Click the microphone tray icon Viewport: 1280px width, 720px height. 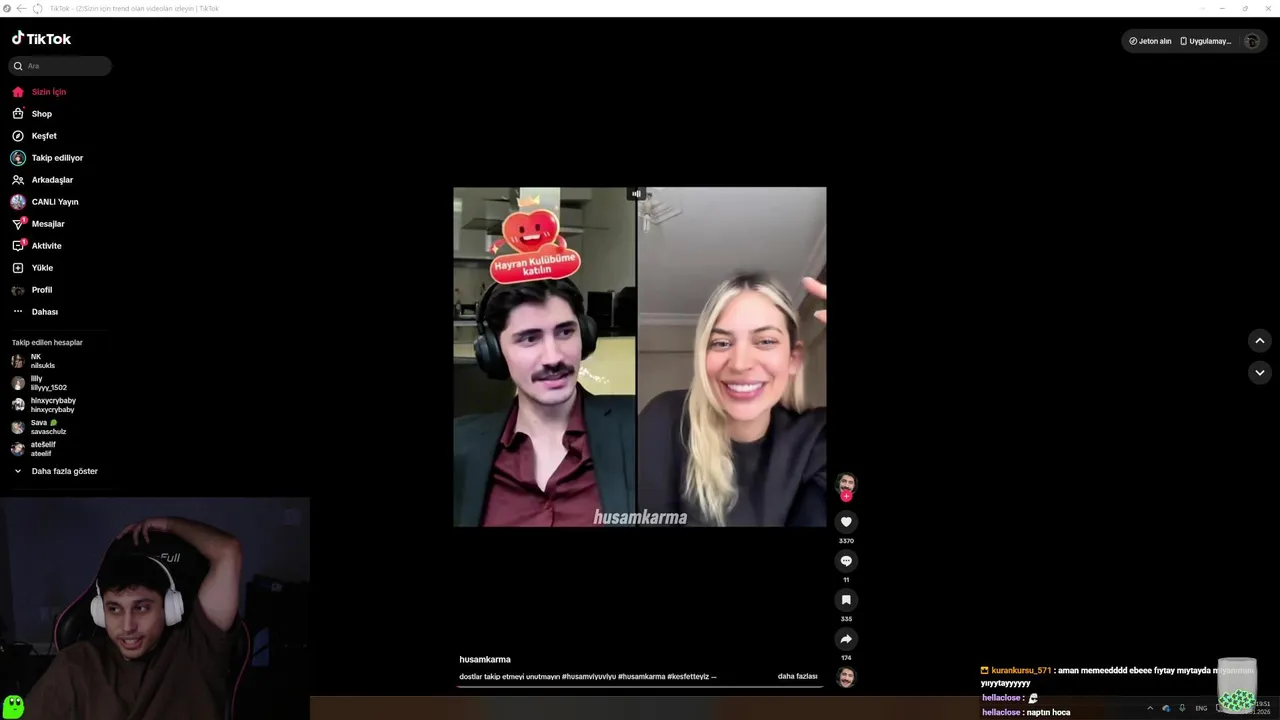point(1182,708)
